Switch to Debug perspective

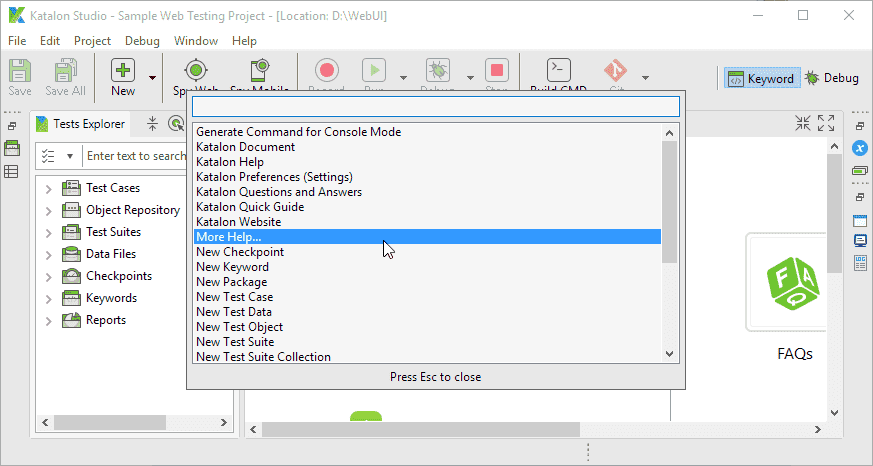(x=832, y=78)
